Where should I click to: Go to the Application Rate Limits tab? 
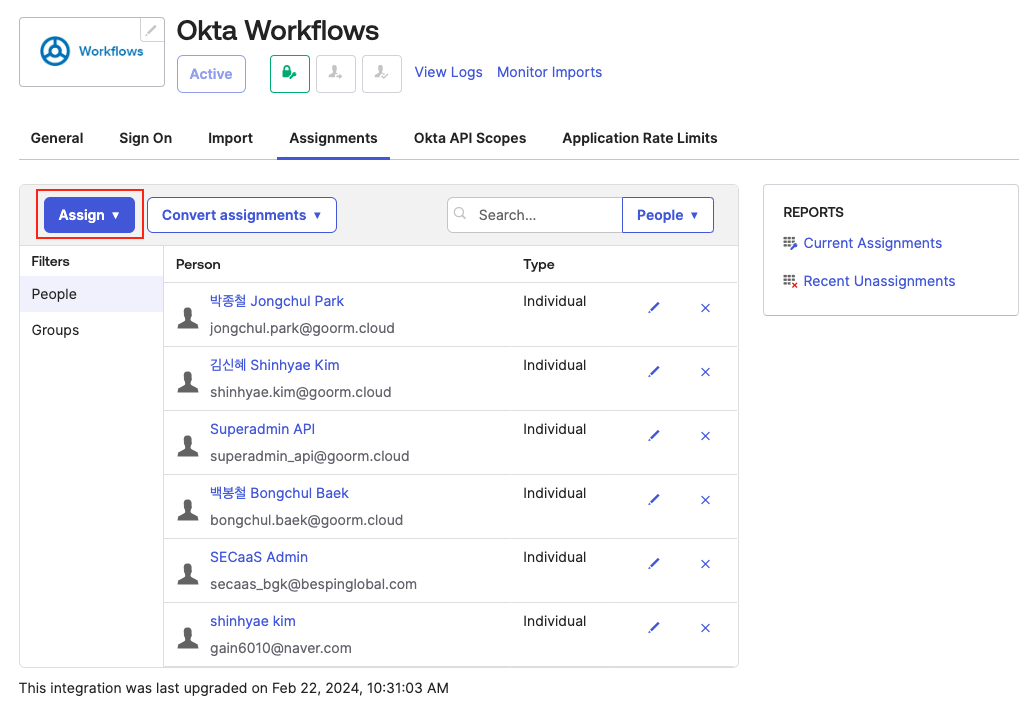pos(639,138)
